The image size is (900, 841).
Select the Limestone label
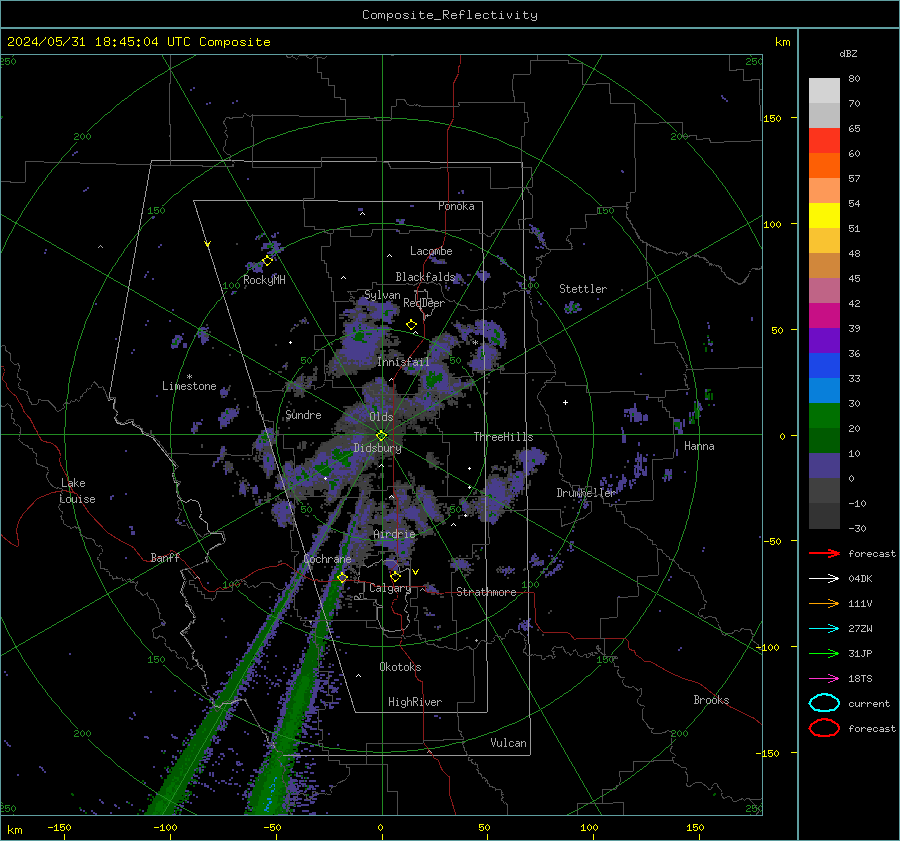point(189,386)
